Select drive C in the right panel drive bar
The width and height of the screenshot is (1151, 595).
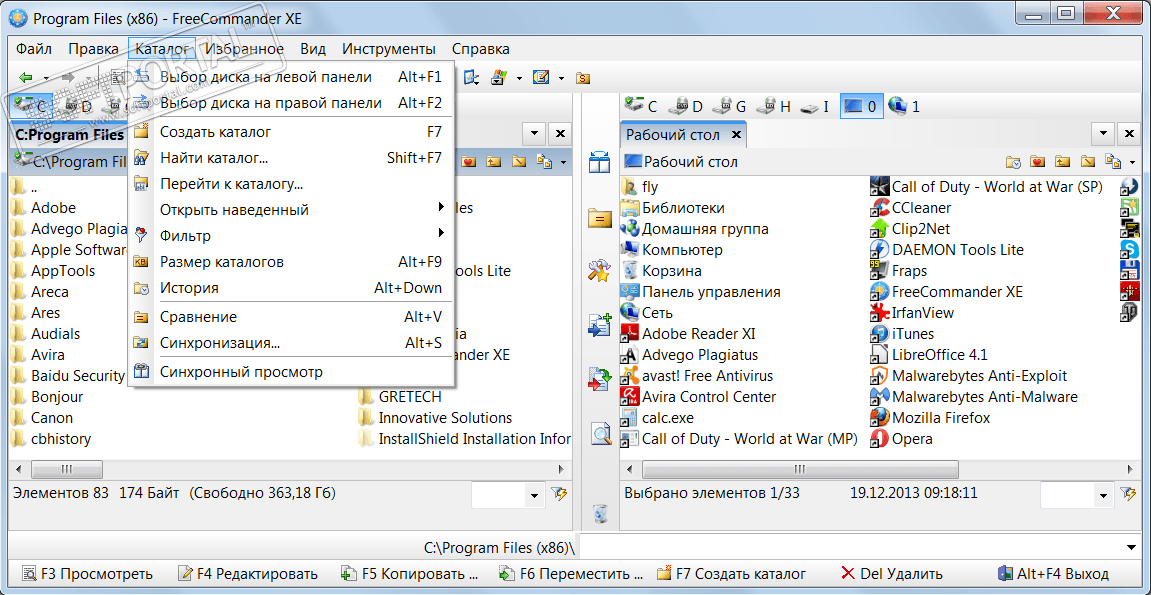640,106
